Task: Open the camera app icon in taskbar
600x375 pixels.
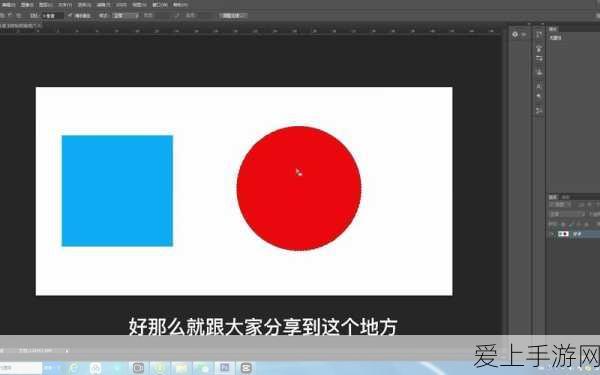Action: 138,368
